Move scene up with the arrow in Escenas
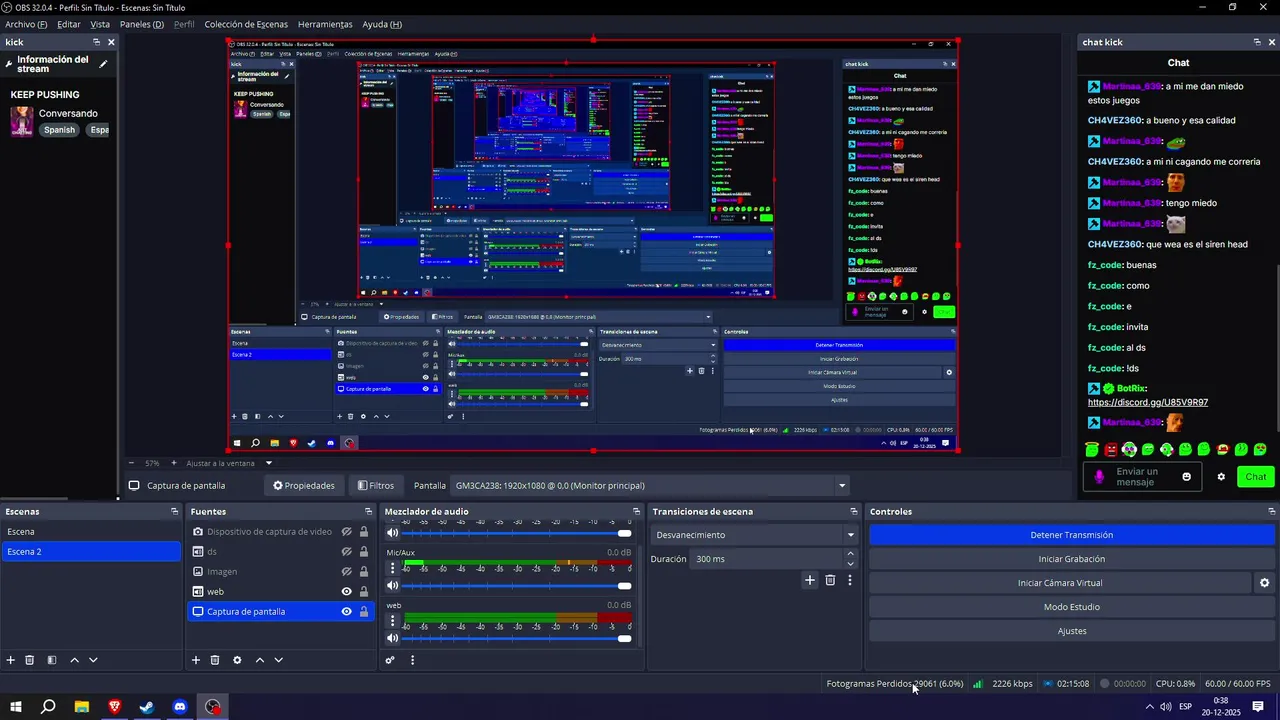Image resolution: width=1280 pixels, height=720 pixels. [74, 660]
